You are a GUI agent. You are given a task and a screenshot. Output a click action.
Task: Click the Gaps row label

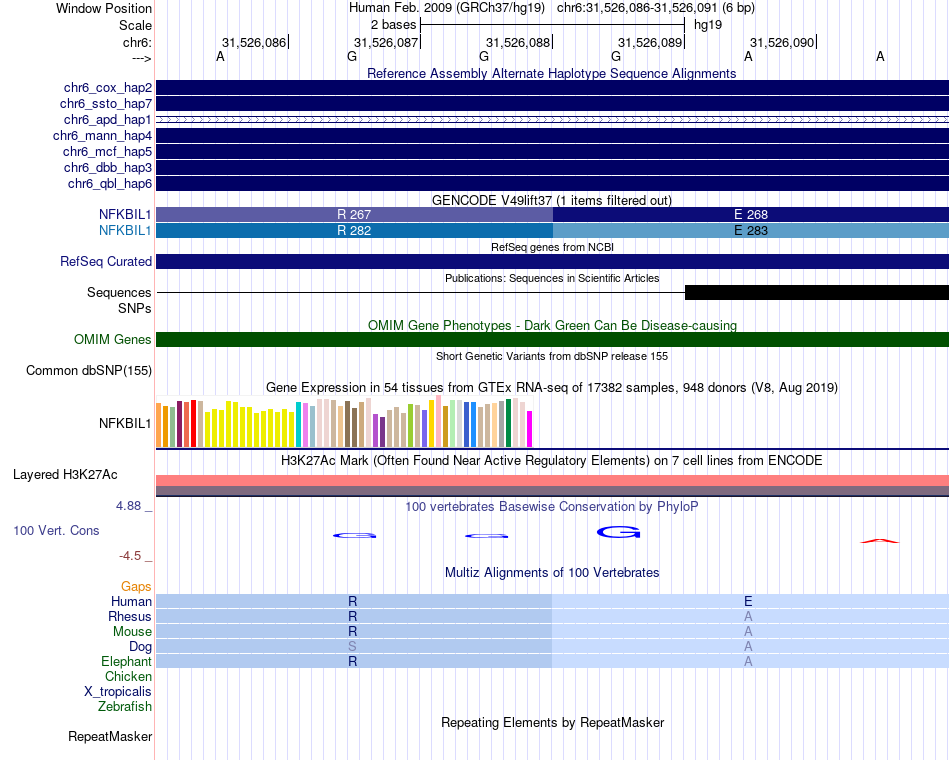(x=136, y=586)
